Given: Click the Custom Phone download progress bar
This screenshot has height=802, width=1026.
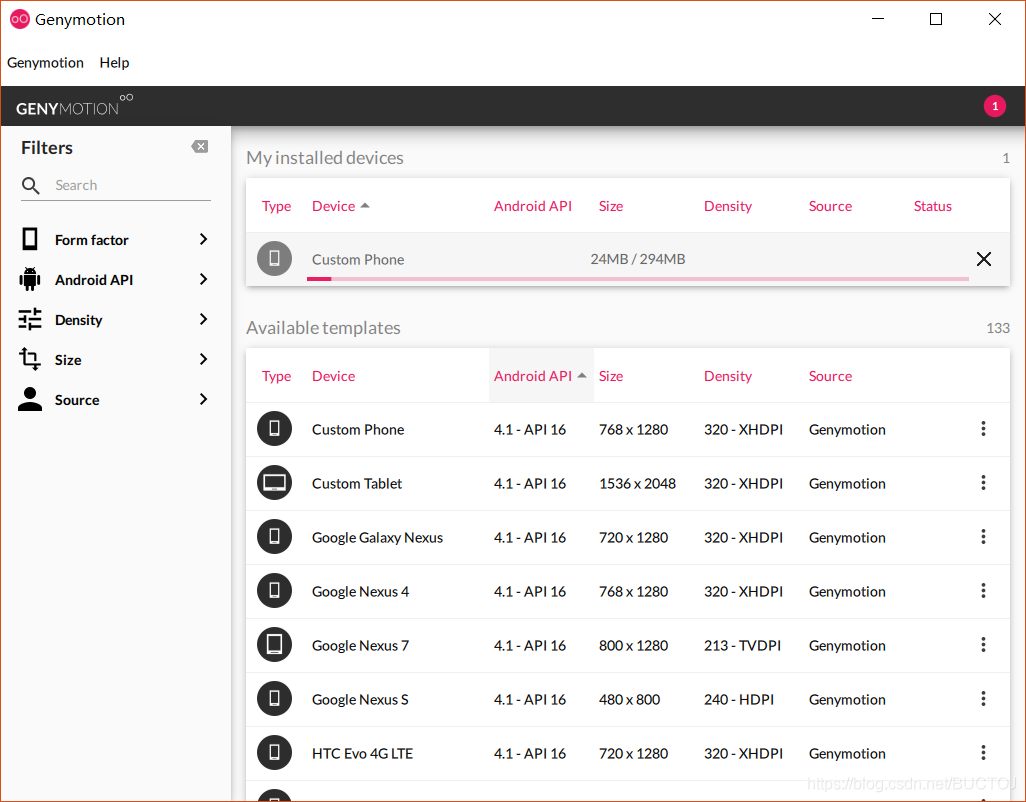Looking at the screenshot, I should [637, 279].
